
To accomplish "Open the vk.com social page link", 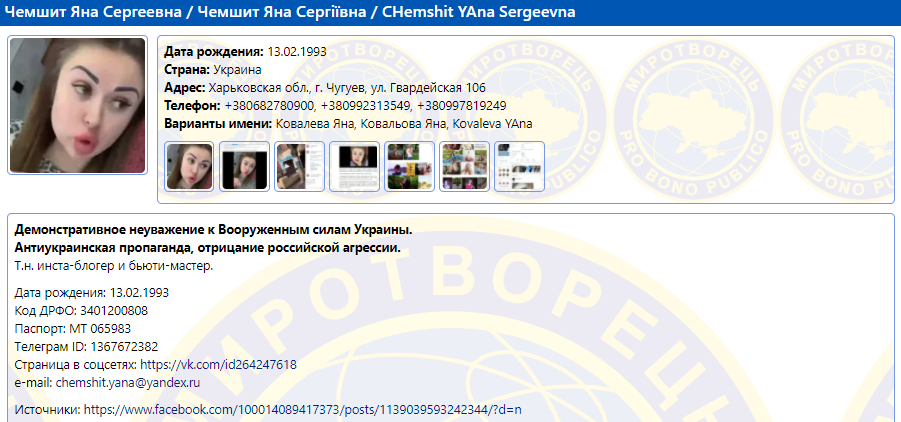I will point(218,365).
